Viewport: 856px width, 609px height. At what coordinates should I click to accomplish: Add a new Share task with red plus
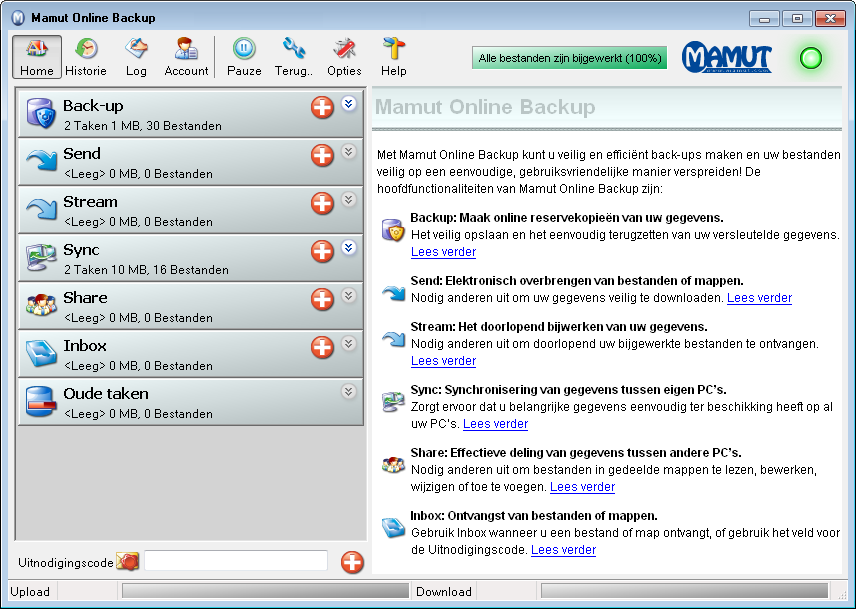click(322, 299)
